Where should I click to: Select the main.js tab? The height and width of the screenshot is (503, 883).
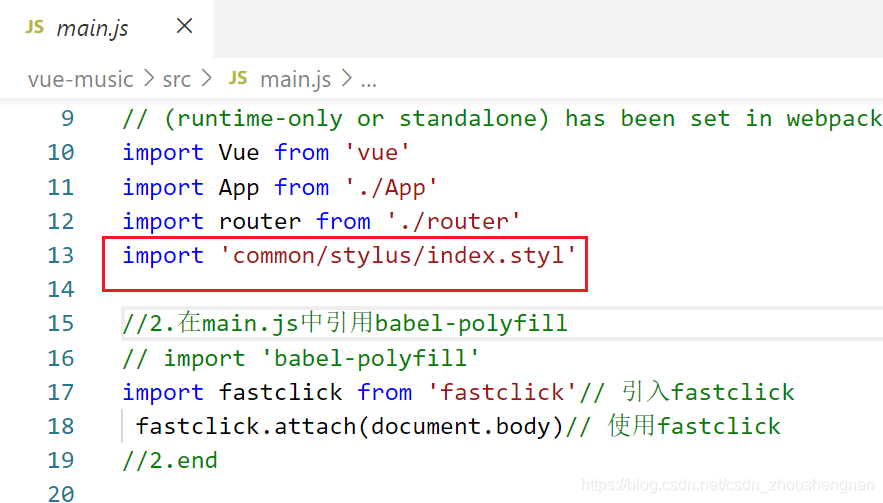(92, 28)
